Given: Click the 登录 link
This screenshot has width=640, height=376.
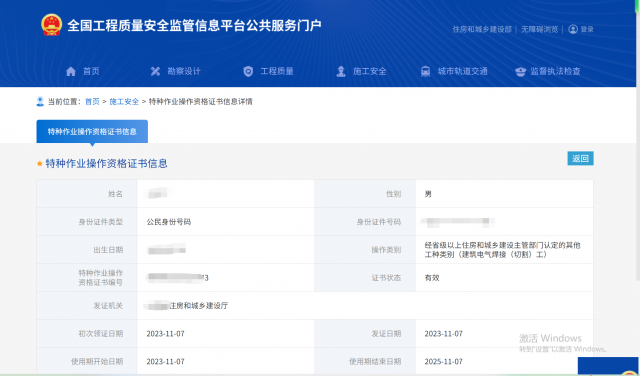Looking at the screenshot, I should (x=587, y=29).
